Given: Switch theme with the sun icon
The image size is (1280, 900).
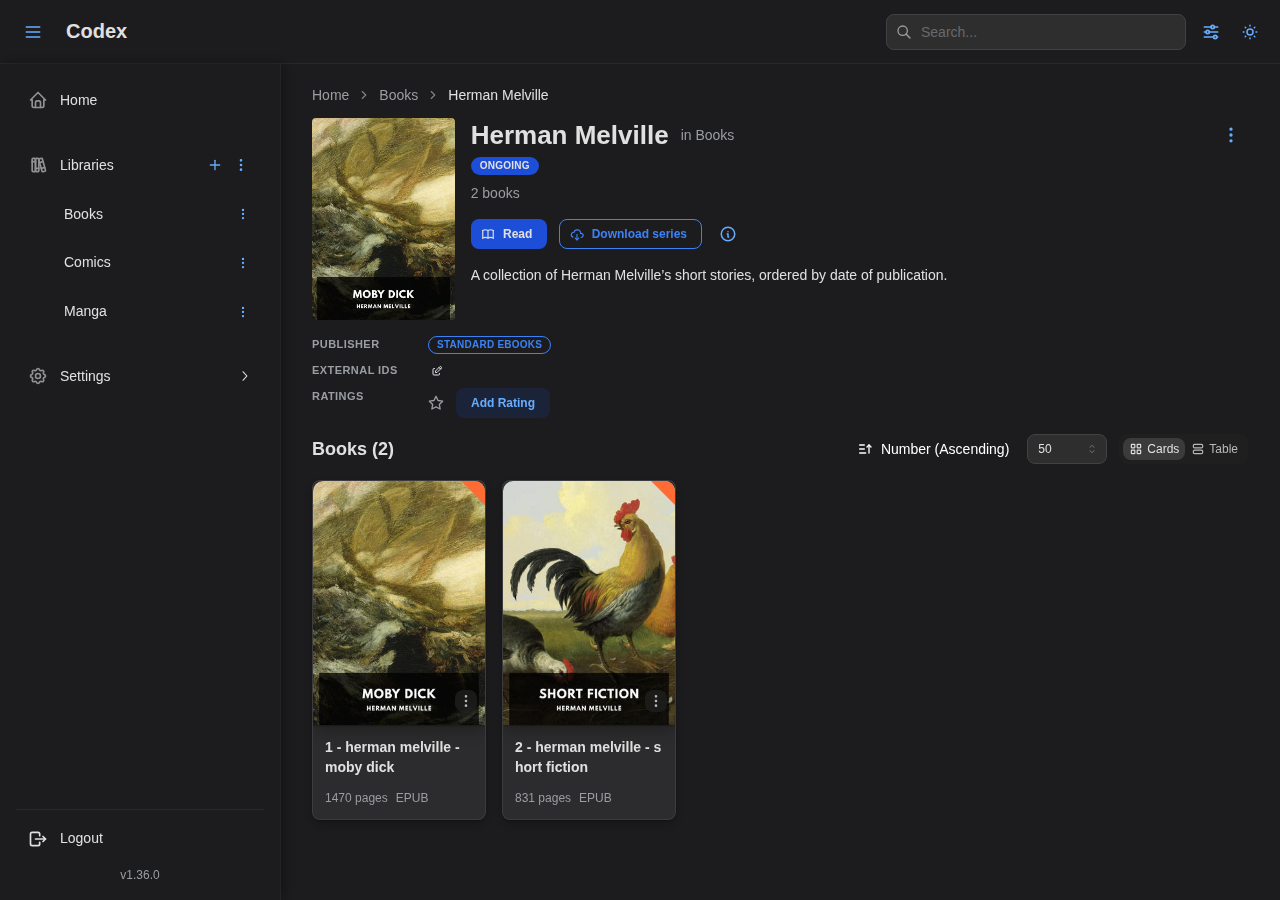Looking at the screenshot, I should click(x=1250, y=32).
